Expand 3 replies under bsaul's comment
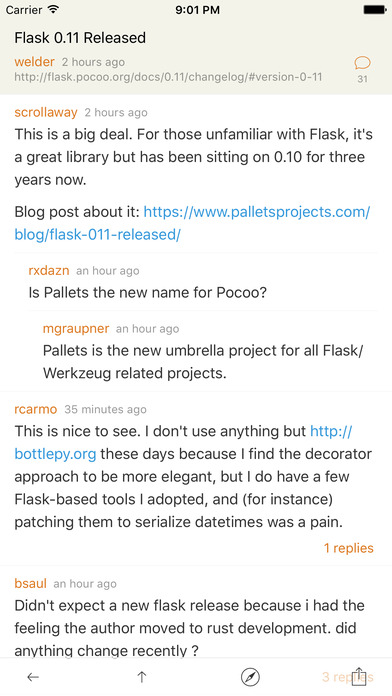The width and height of the screenshot is (392, 696). point(348,677)
